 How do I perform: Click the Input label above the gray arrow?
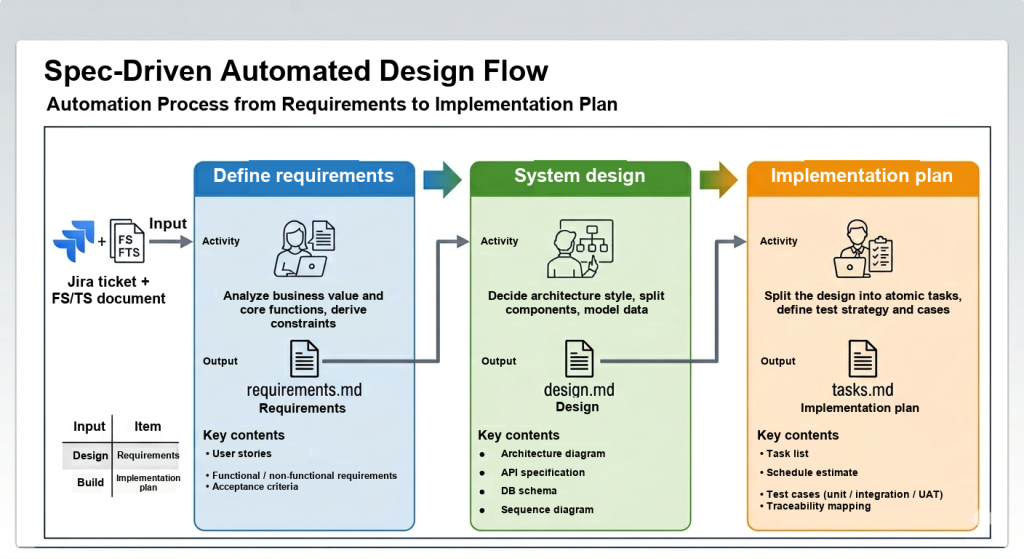168,223
